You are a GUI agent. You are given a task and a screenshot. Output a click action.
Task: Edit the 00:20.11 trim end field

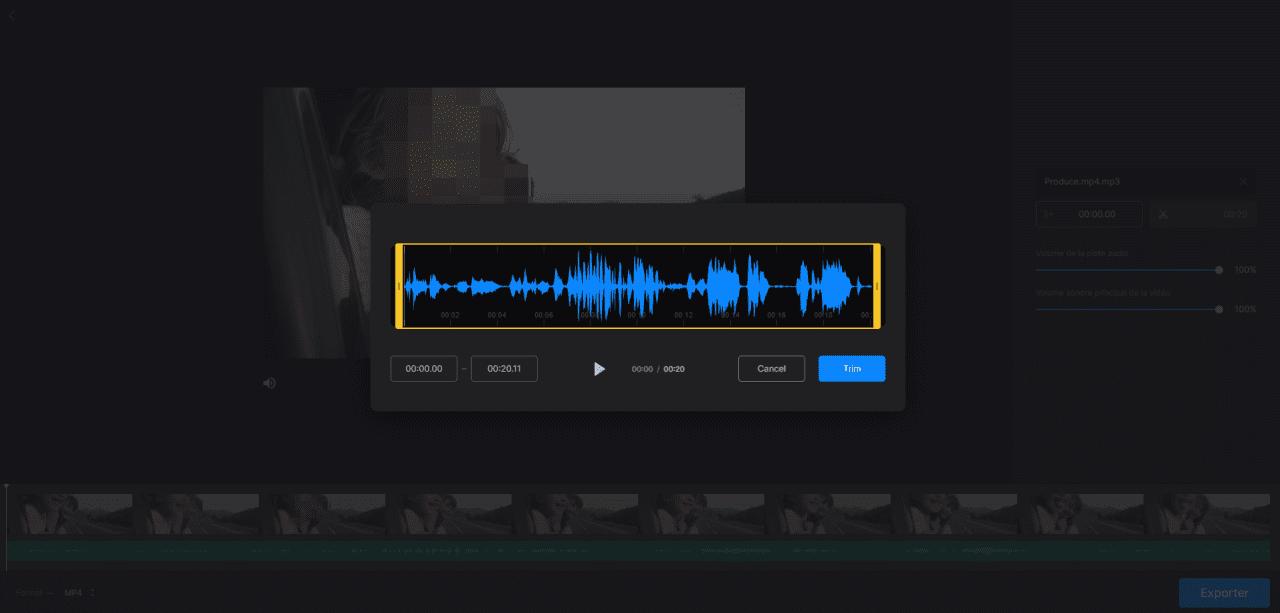504,368
